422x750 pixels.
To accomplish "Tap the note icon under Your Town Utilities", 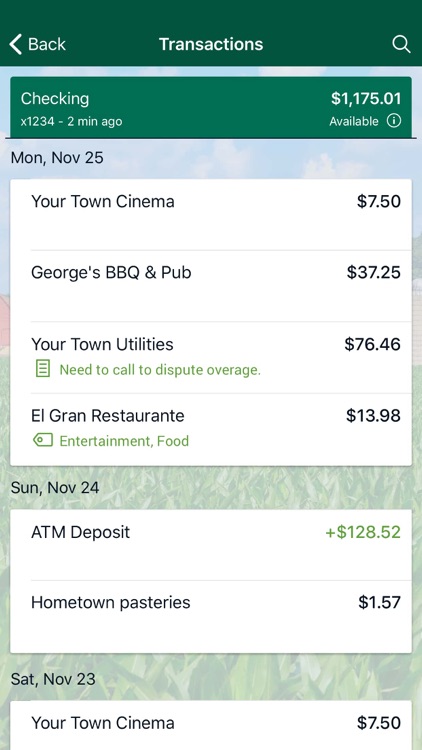I will tap(43, 369).
